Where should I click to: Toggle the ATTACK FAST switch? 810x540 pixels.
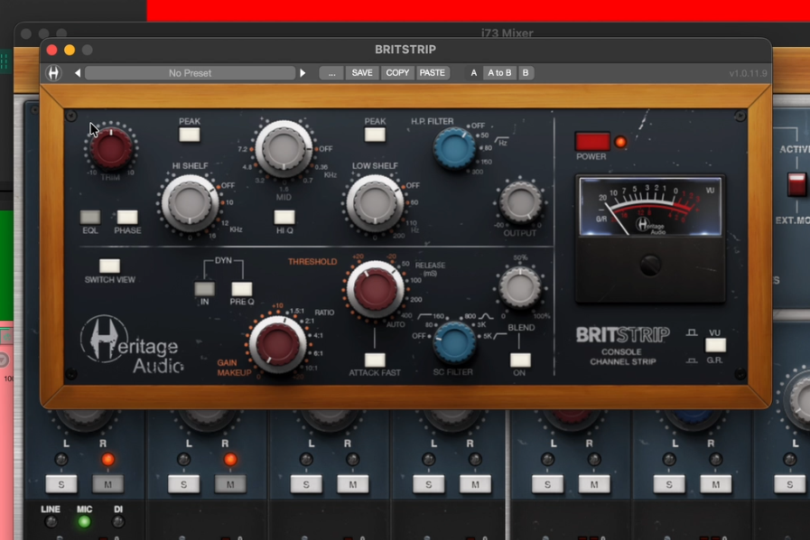[375, 360]
